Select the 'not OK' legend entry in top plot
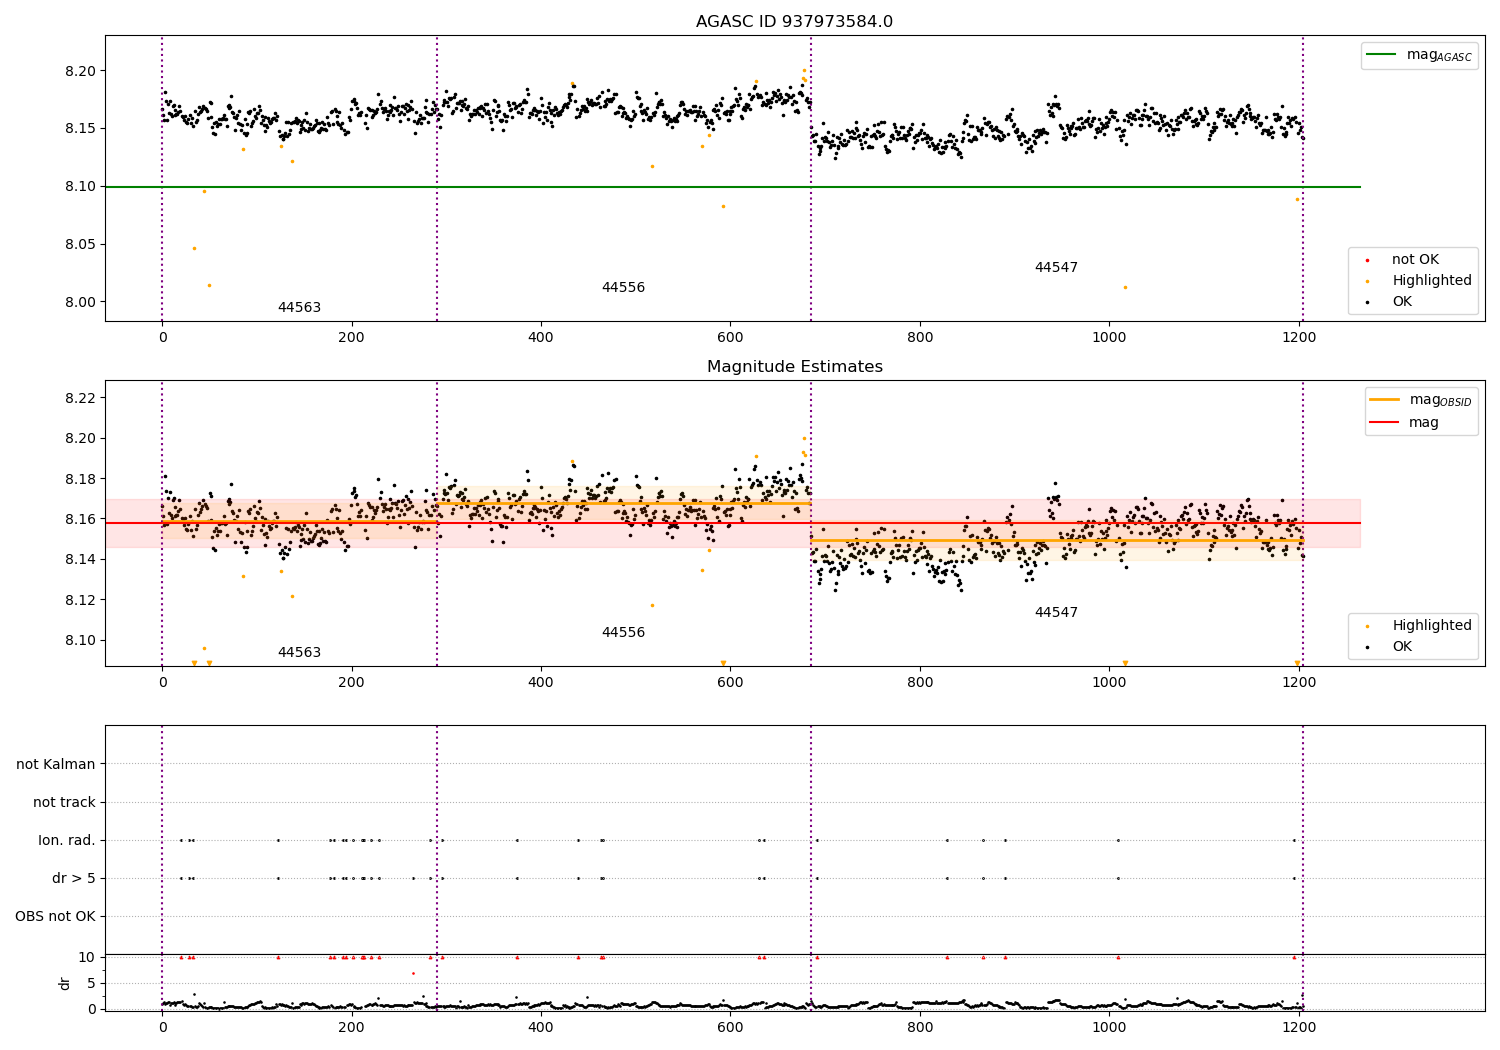Viewport: 1500px width, 1050px height. (1415, 260)
